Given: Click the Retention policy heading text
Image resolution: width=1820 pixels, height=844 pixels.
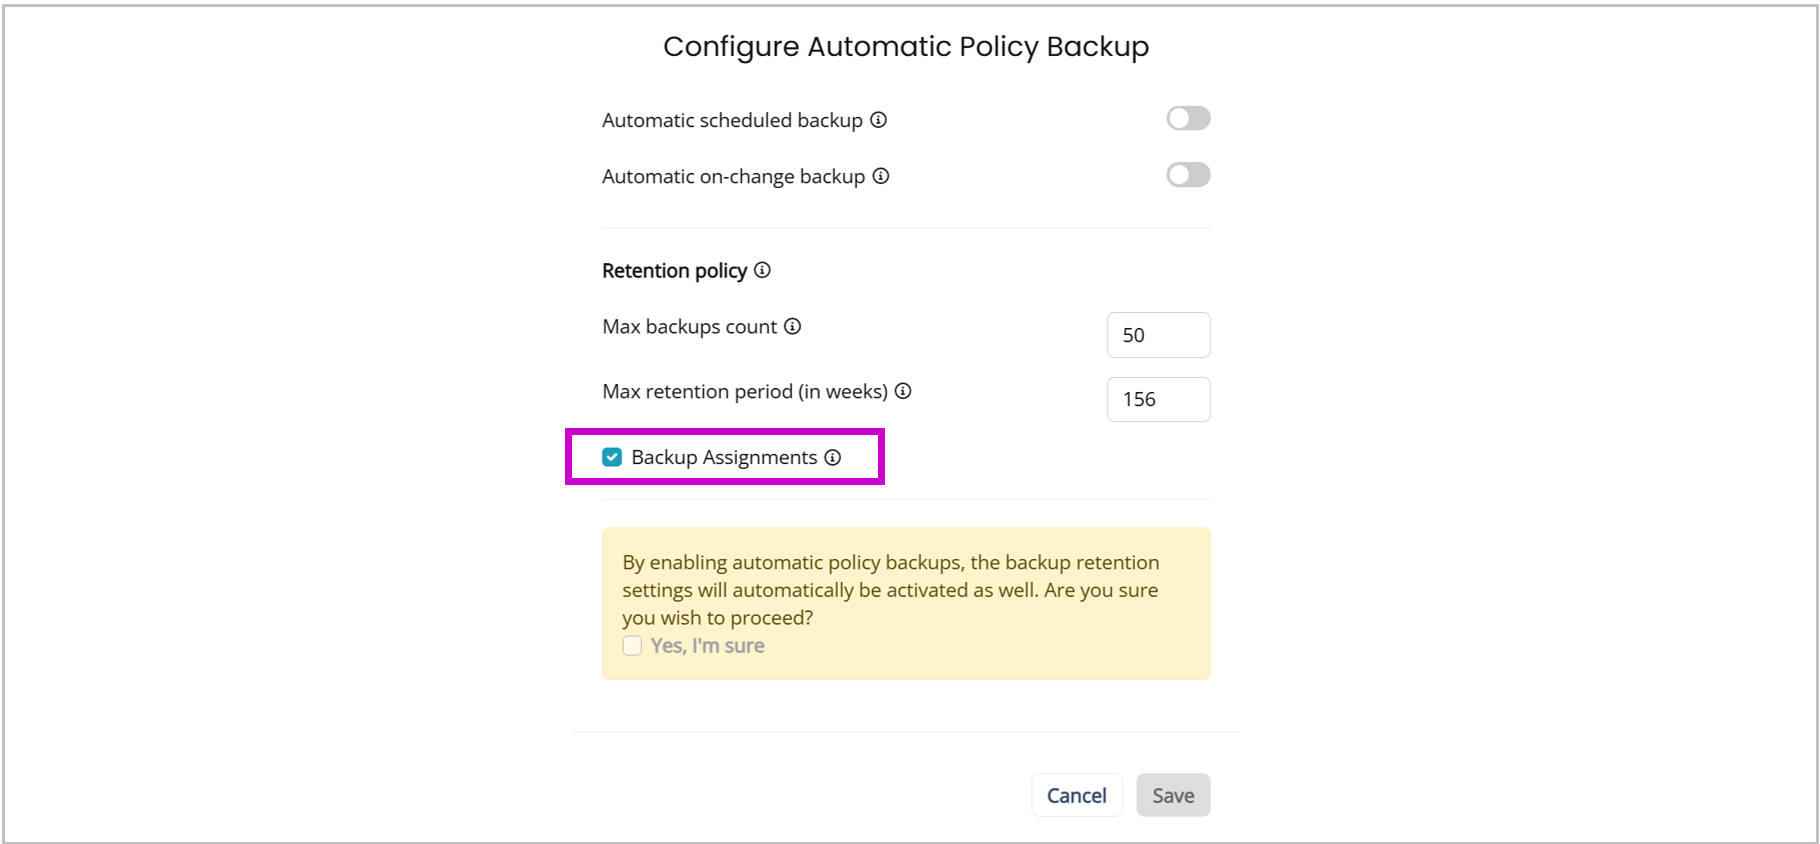Looking at the screenshot, I should point(674,270).
